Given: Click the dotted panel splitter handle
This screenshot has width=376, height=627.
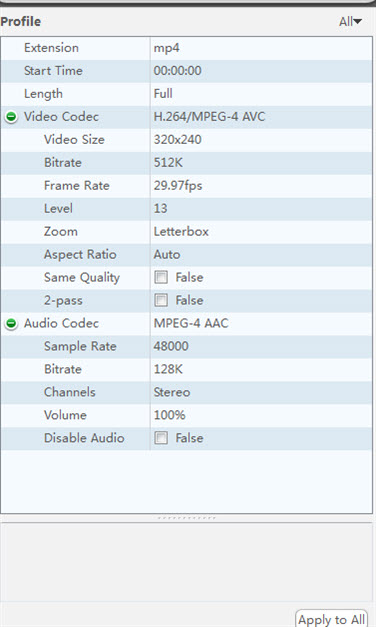Looking at the screenshot, I should 186,518.
